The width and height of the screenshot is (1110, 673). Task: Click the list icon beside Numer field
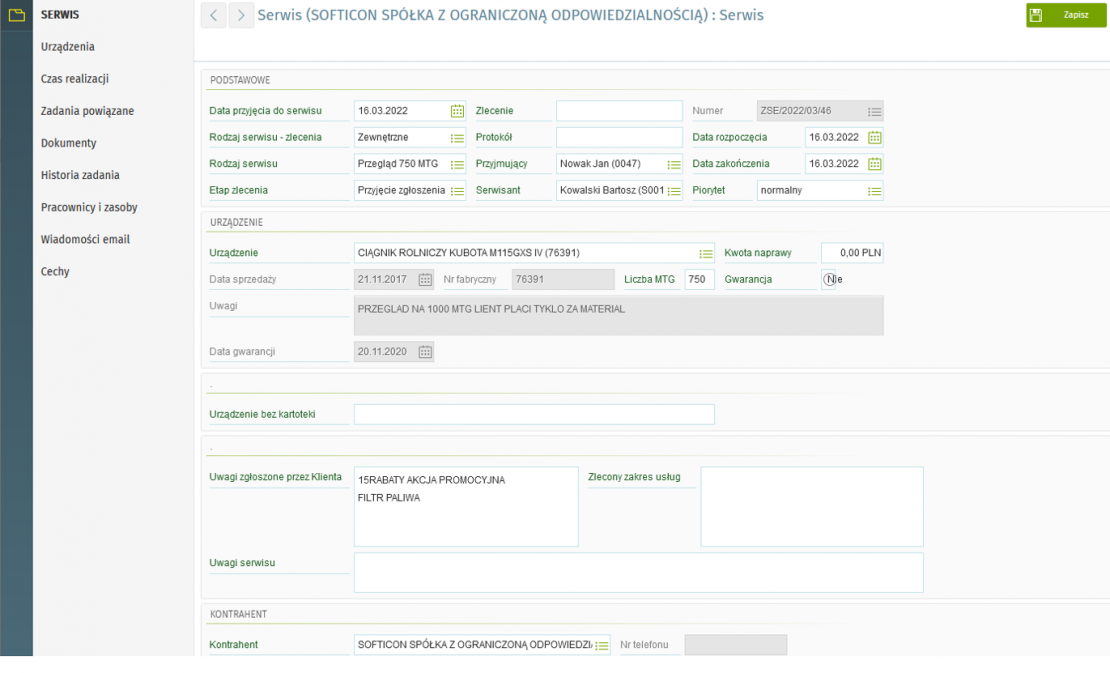click(x=874, y=112)
